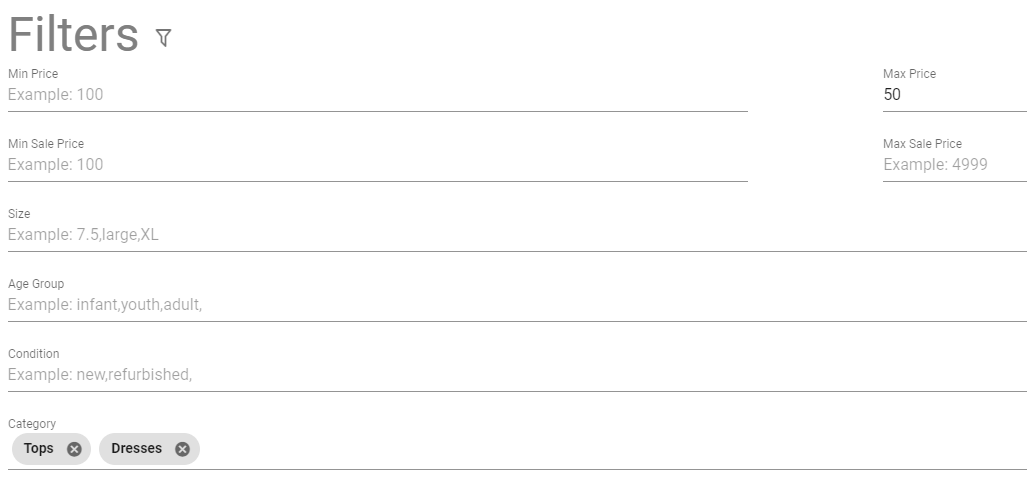Screen dimensions: 1027x483
Task: Click the Max Sale Price field showing Example: 4999
Action: [x=955, y=164]
